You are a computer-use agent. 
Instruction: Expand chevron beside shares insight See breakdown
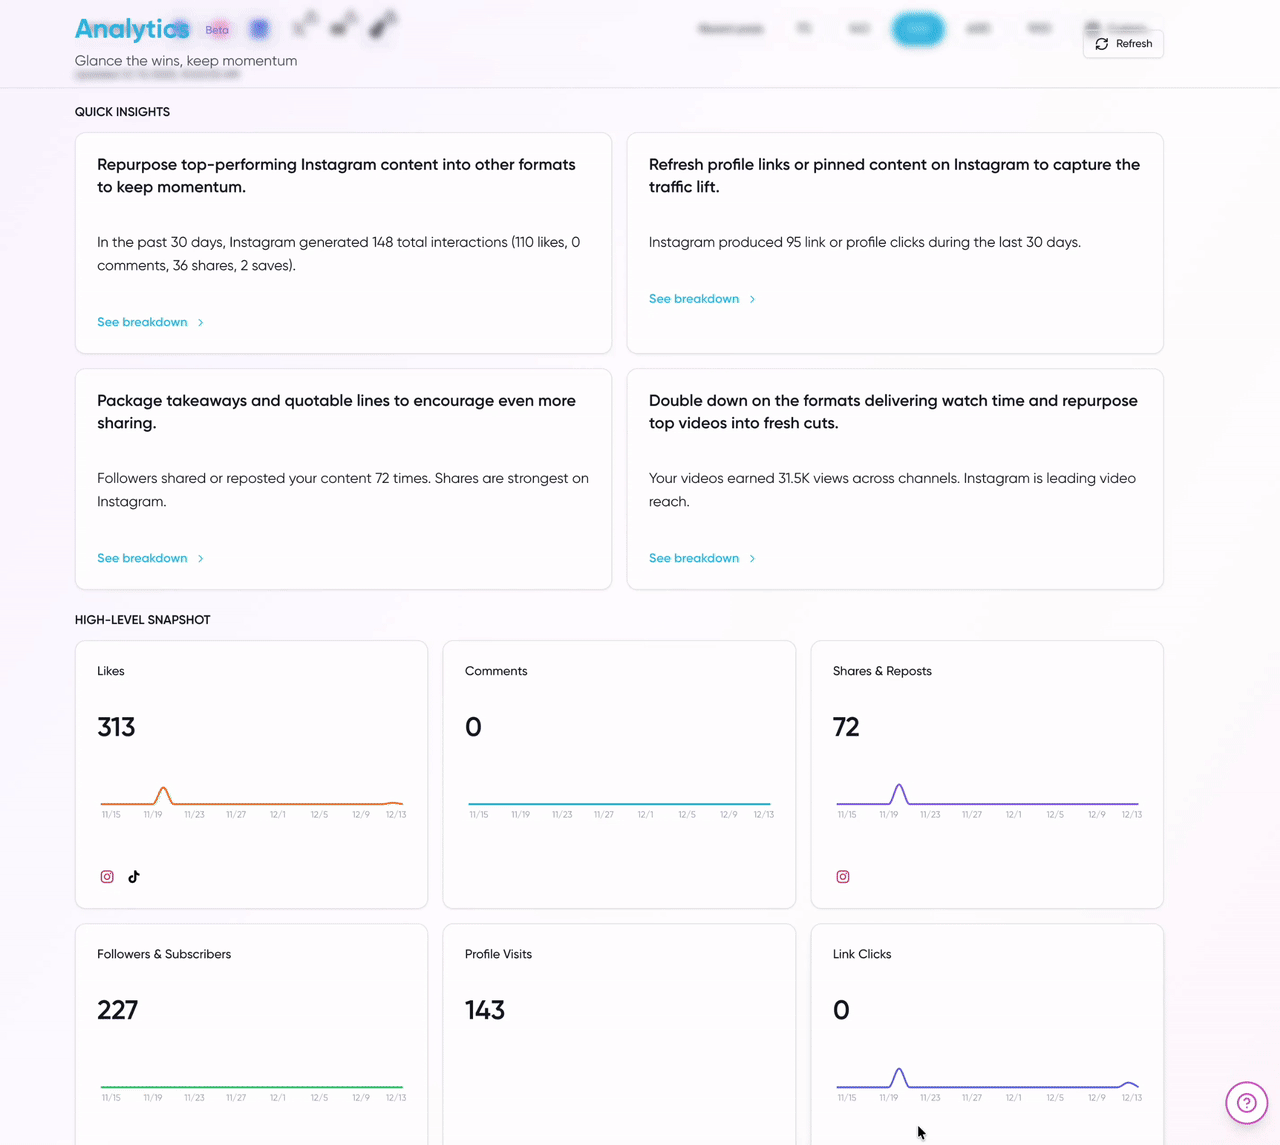(x=201, y=558)
